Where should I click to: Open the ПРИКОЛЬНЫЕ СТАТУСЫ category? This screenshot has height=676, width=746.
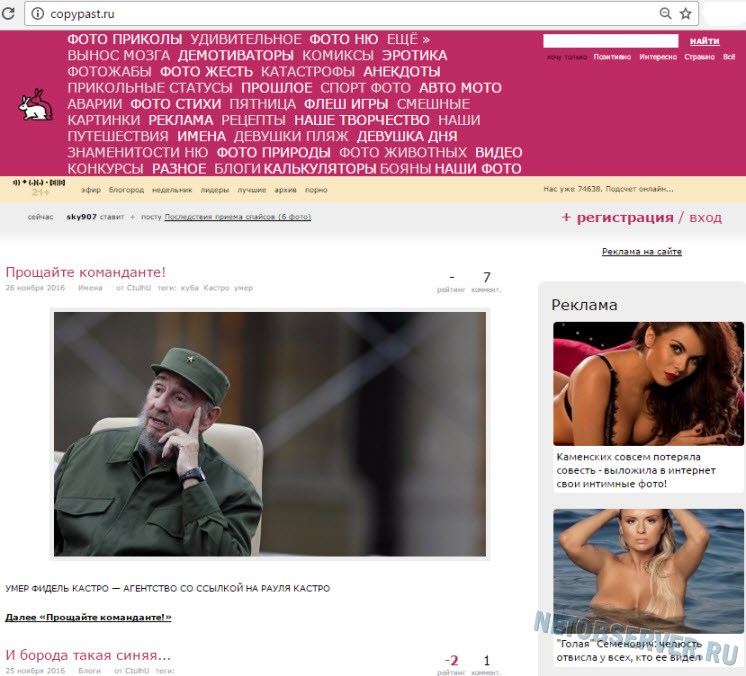click(150, 88)
